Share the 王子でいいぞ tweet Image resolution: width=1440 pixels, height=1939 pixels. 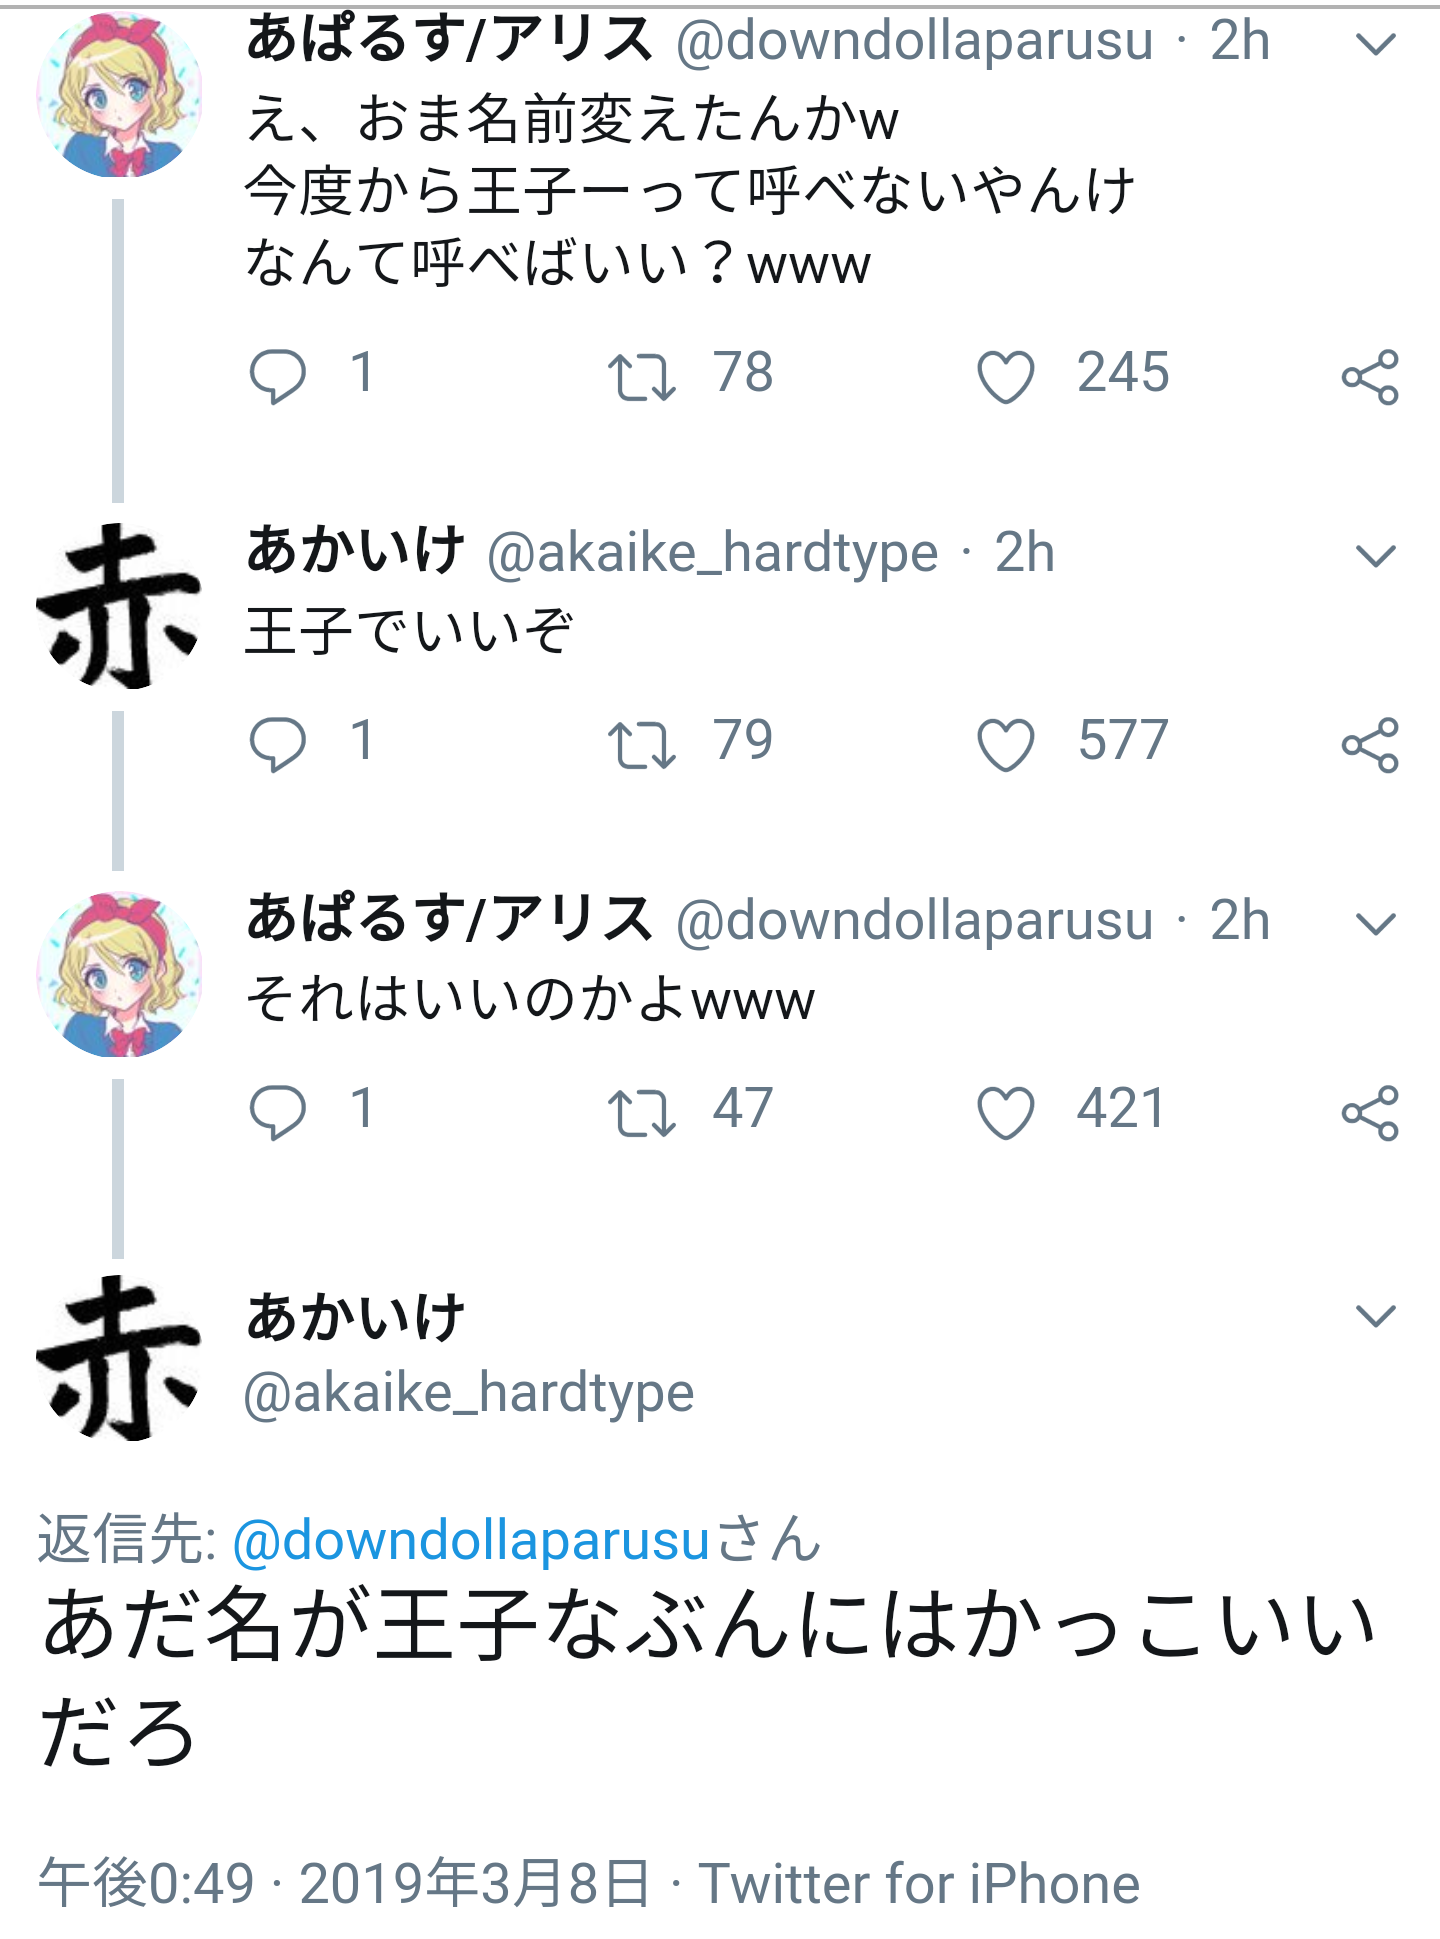[1369, 745]
